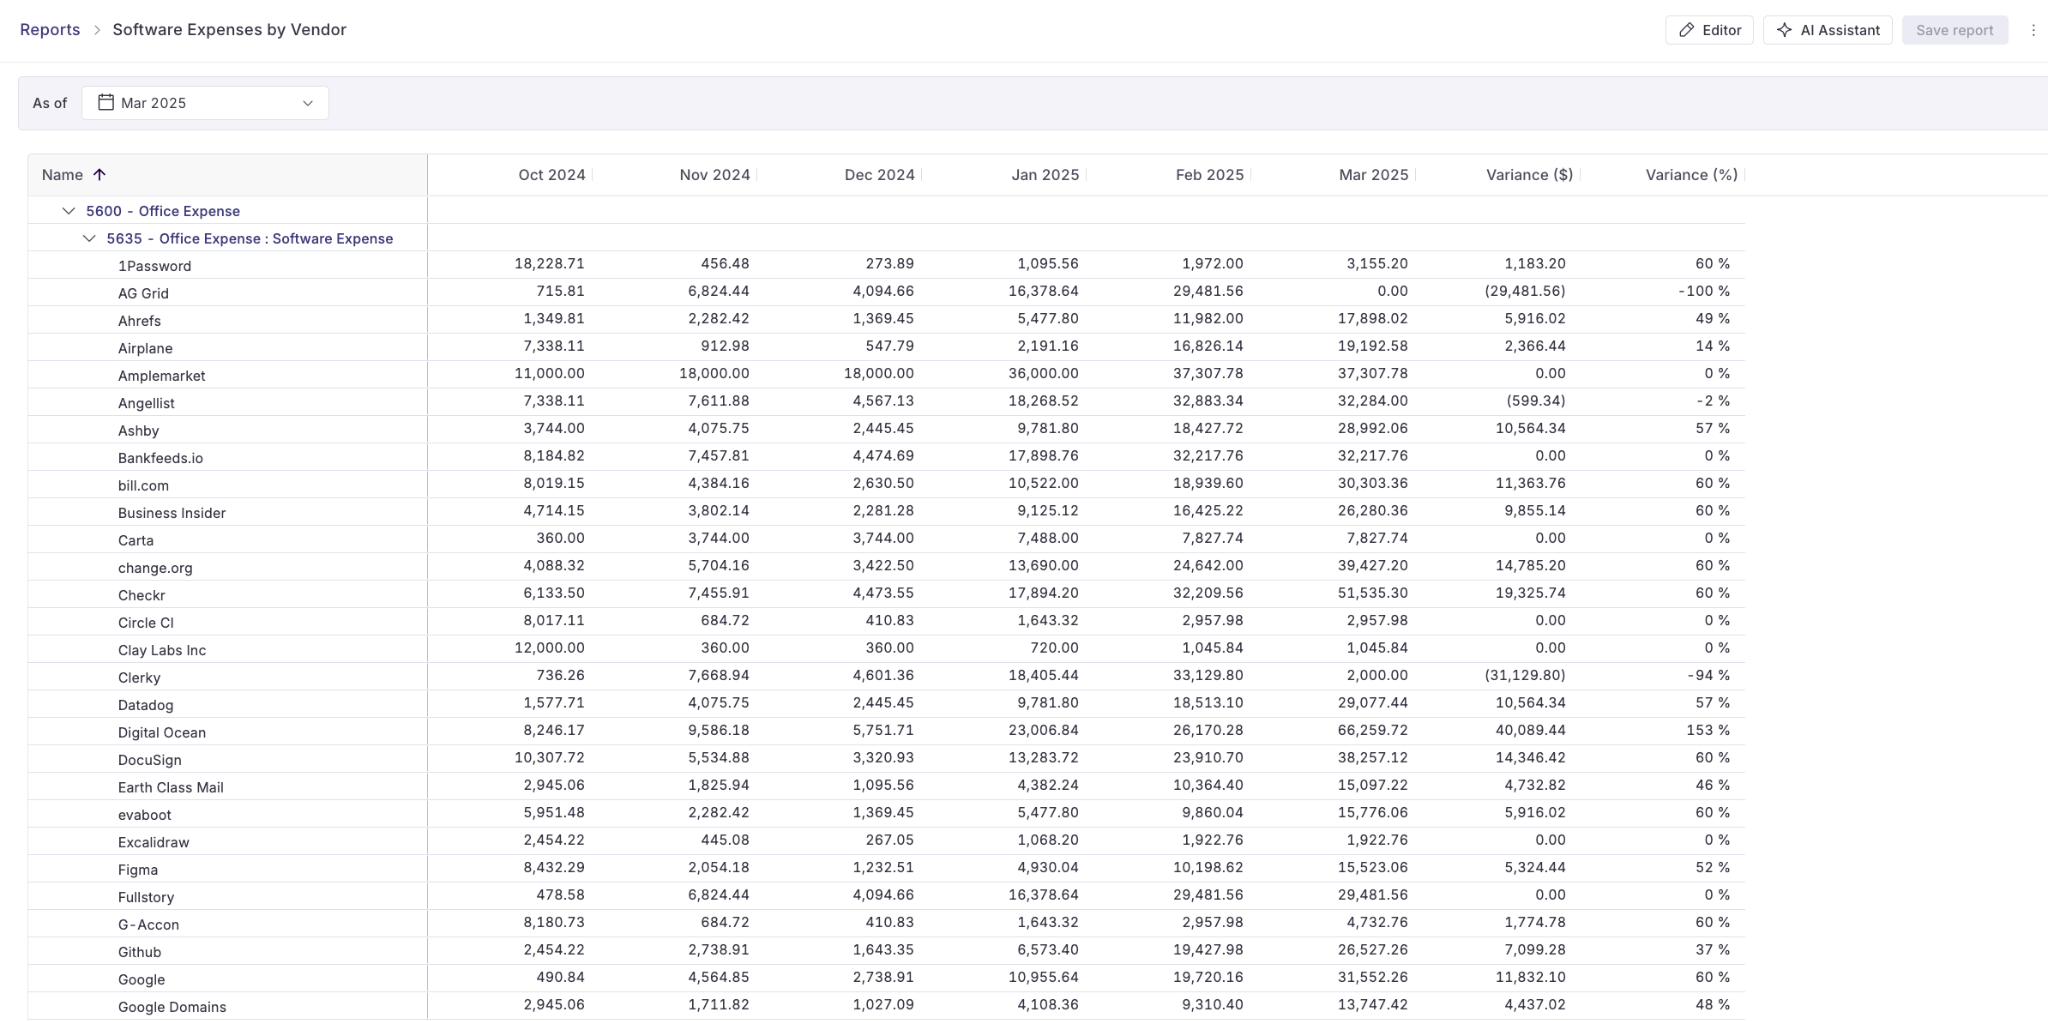2048x1021 pixels.
Task: Toggle the Name column sort arrow
Action: (99, 174)
